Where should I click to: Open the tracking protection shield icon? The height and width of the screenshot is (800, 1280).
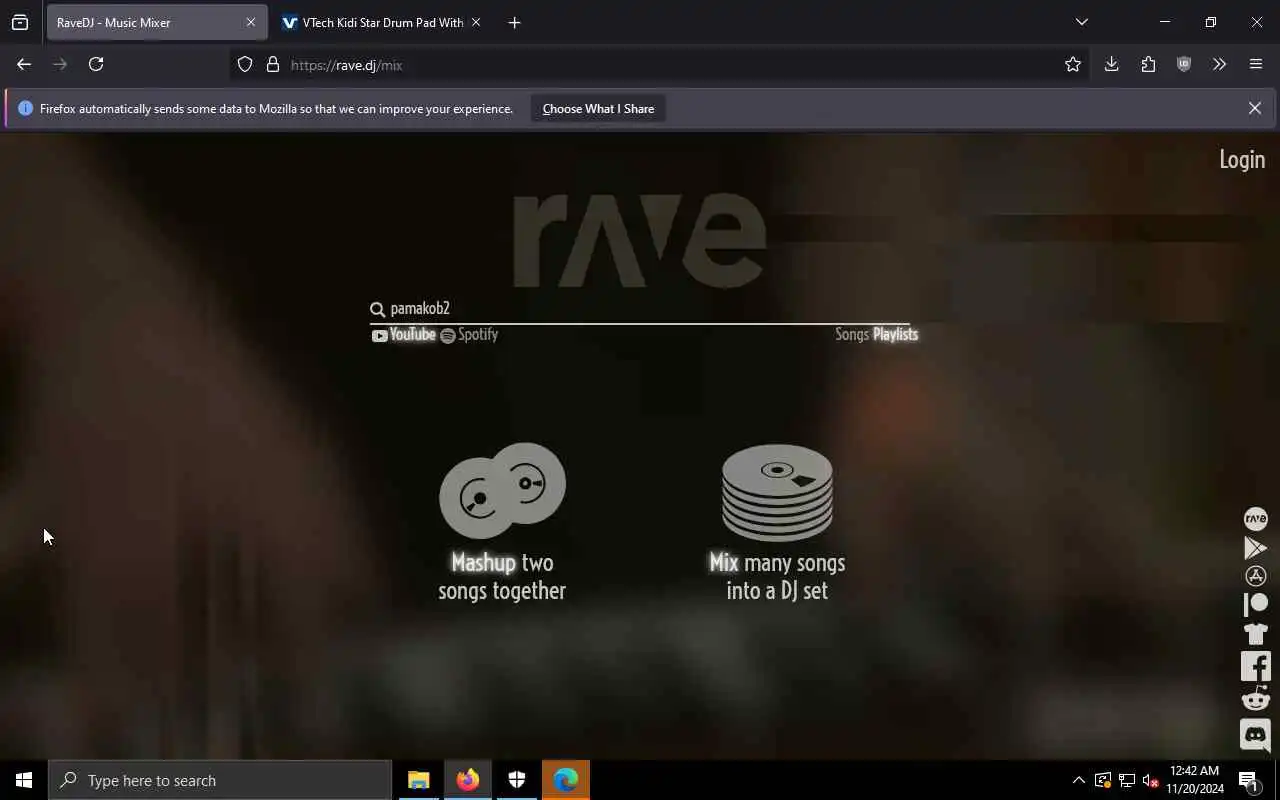[x=245, y=64]
